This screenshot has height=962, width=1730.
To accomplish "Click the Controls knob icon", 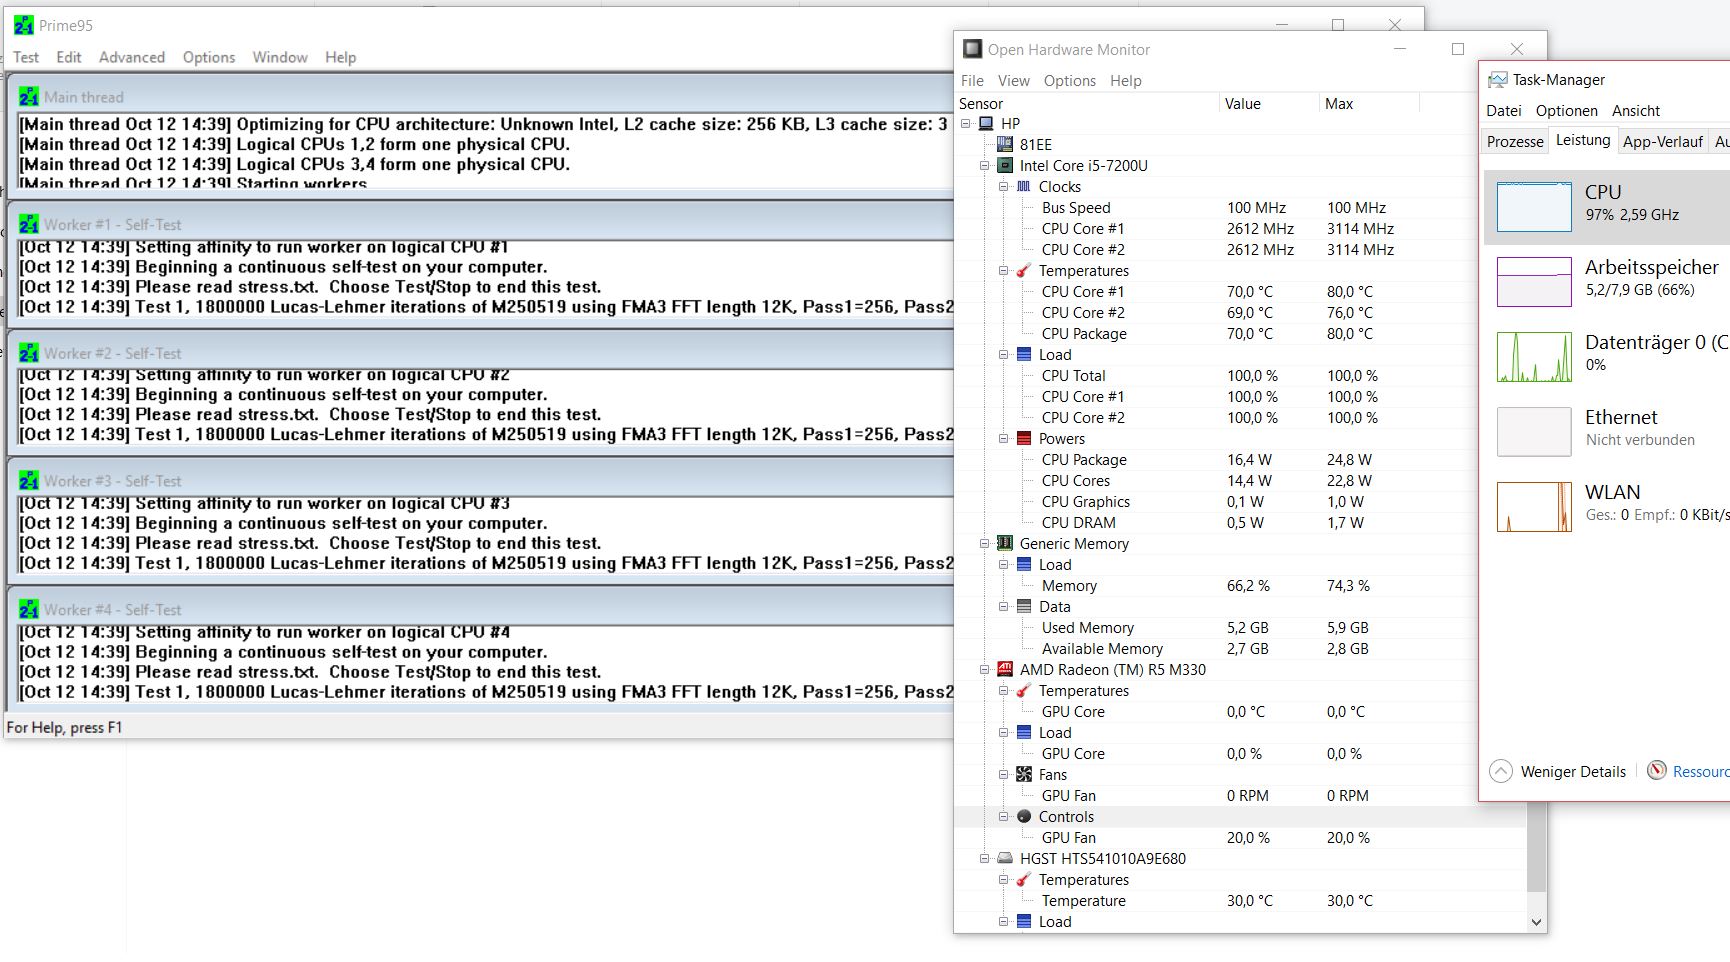I will (x=1024, y=817).
